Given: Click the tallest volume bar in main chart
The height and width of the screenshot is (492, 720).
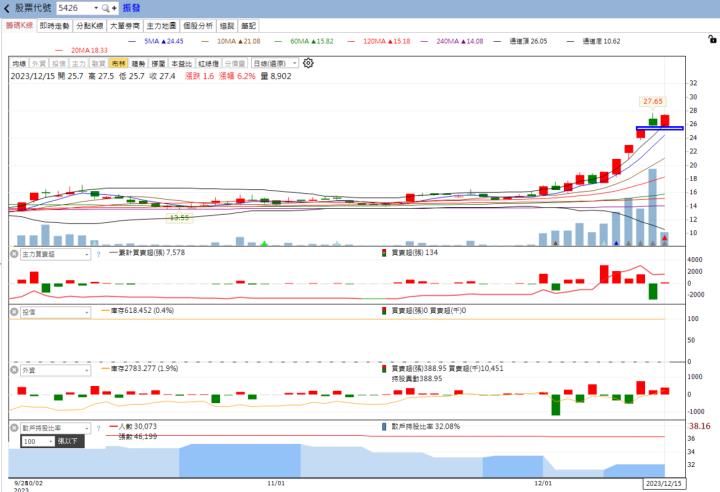Looking at the screenshot, I should point(652,207).
